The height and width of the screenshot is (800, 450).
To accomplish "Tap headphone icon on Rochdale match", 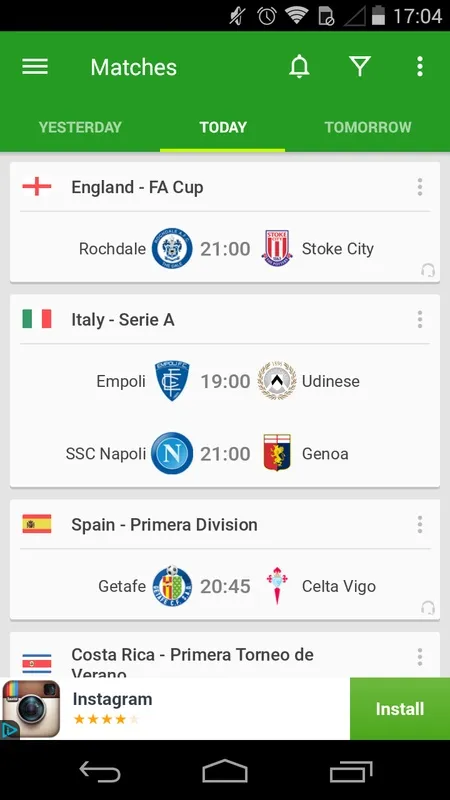I will coord(428,270).
